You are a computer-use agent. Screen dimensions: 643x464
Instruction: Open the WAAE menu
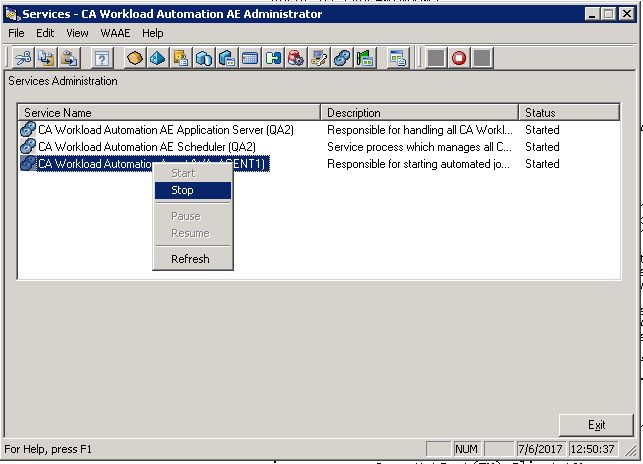115,33
